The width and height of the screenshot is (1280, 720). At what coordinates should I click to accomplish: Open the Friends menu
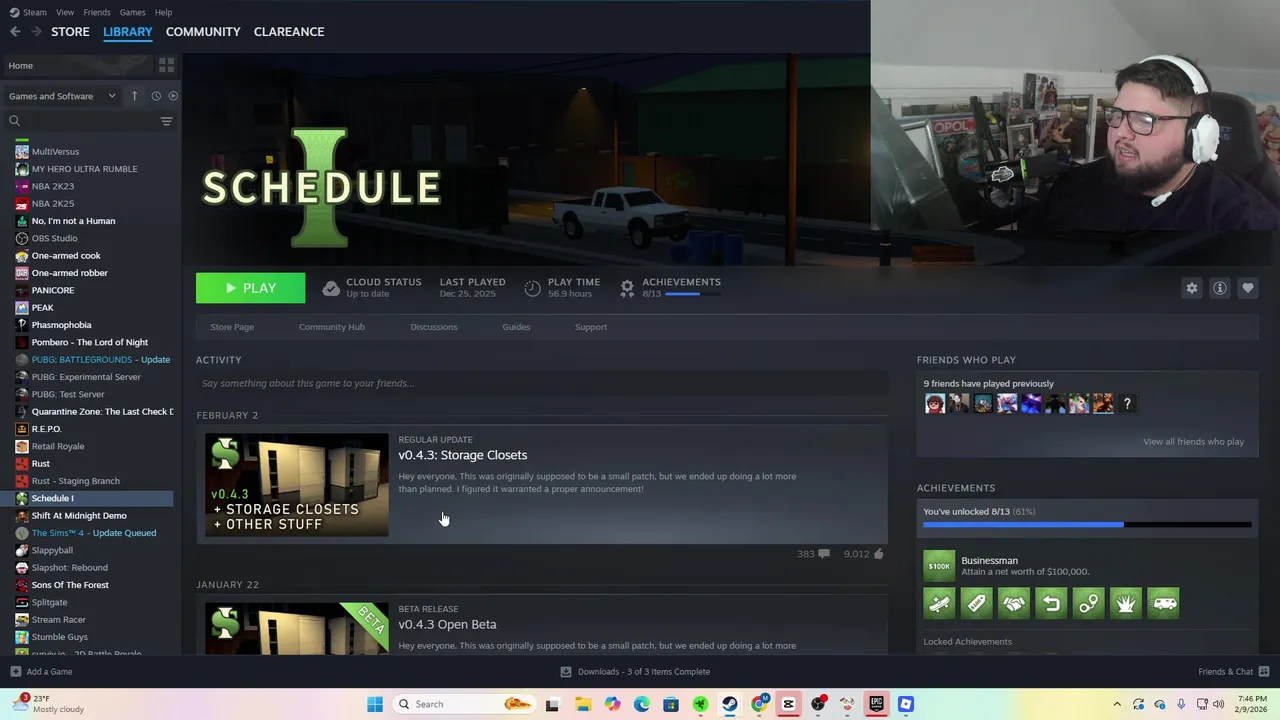click(97, 12)
